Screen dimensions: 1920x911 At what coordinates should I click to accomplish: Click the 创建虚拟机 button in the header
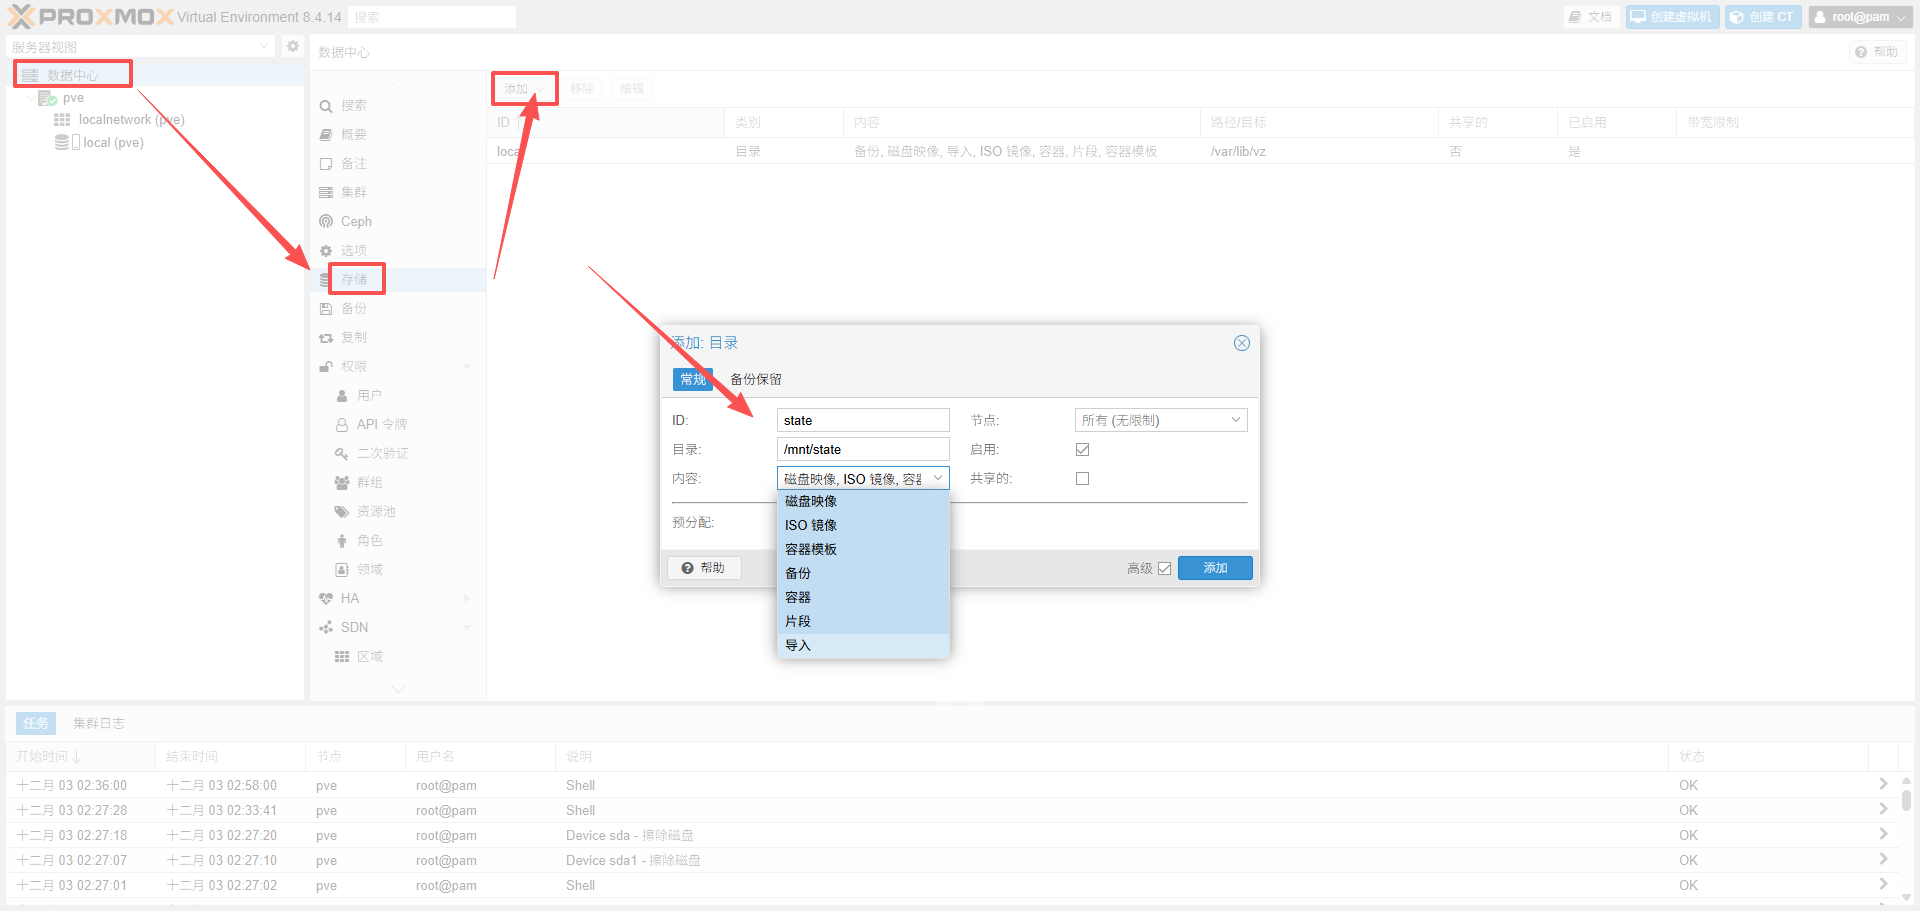1671,16
